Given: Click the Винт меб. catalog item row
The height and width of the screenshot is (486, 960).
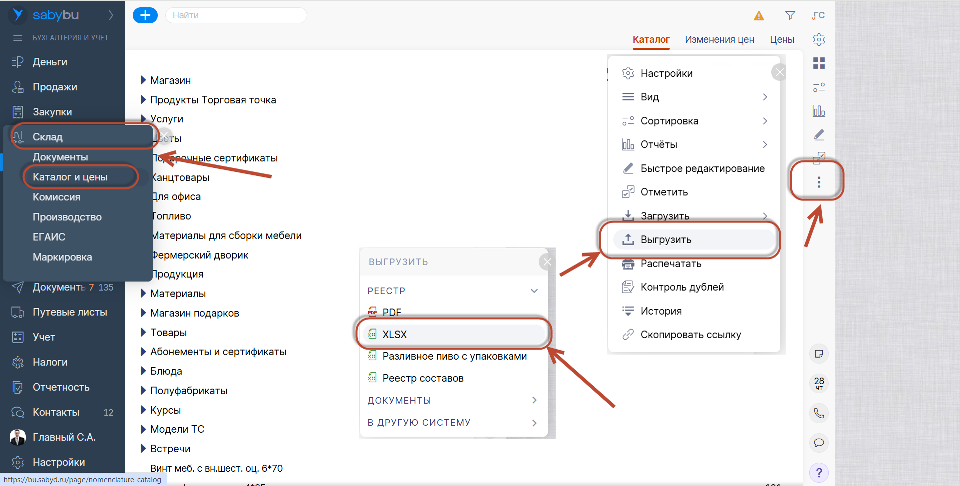Looking at the screenshot, I should pyautogui.click(x=216, y=468).
